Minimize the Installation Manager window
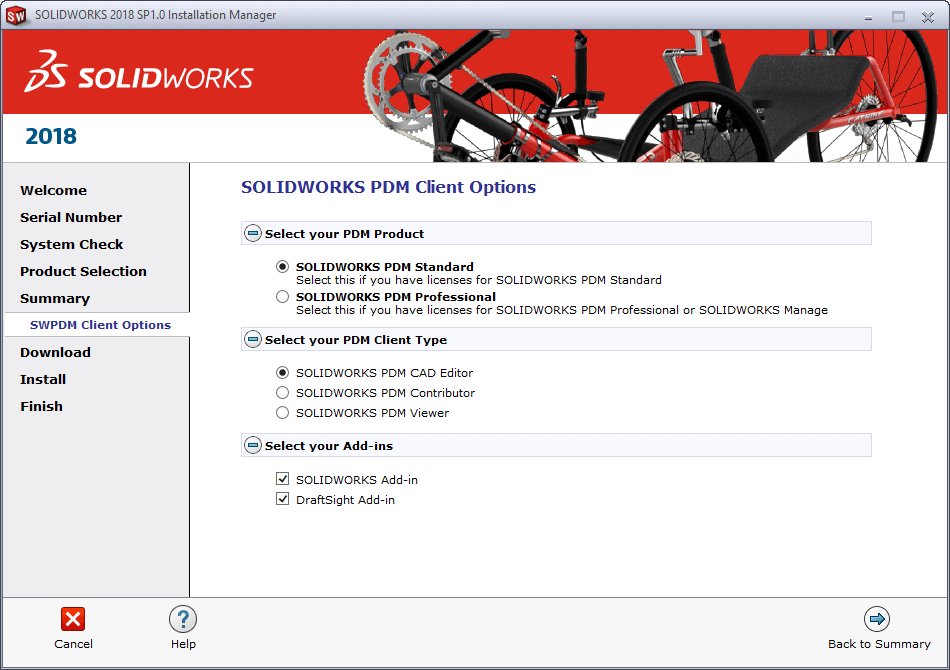This screenshot has height=670, width=950. tap(868, 17)
